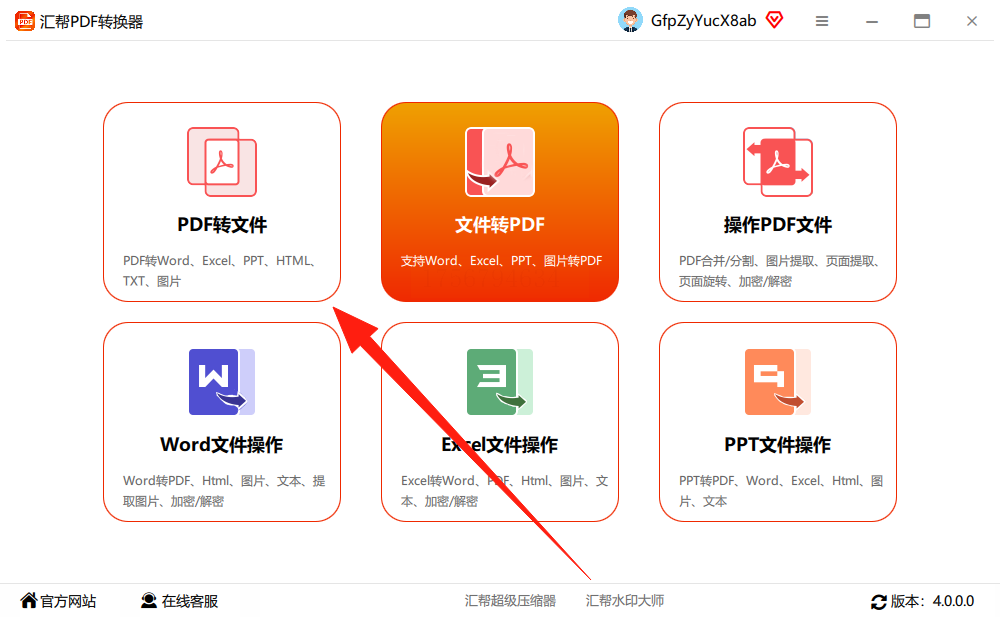Click the refresh icon beside 版本
The image size is (1000, 617).
[x=879, y=601]
